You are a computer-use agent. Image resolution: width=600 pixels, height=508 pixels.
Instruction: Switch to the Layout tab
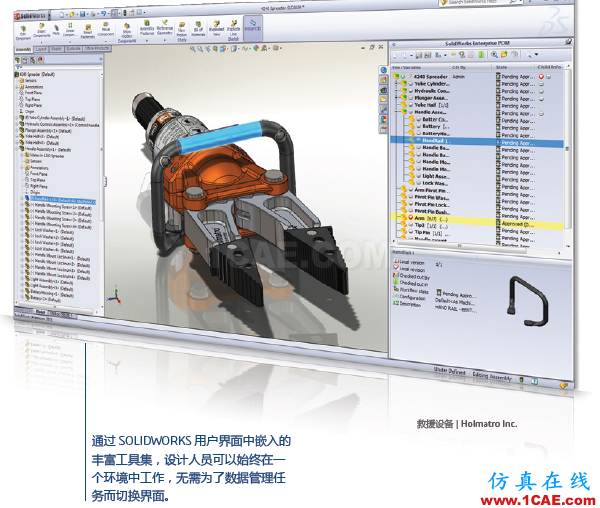pos(41,49)
